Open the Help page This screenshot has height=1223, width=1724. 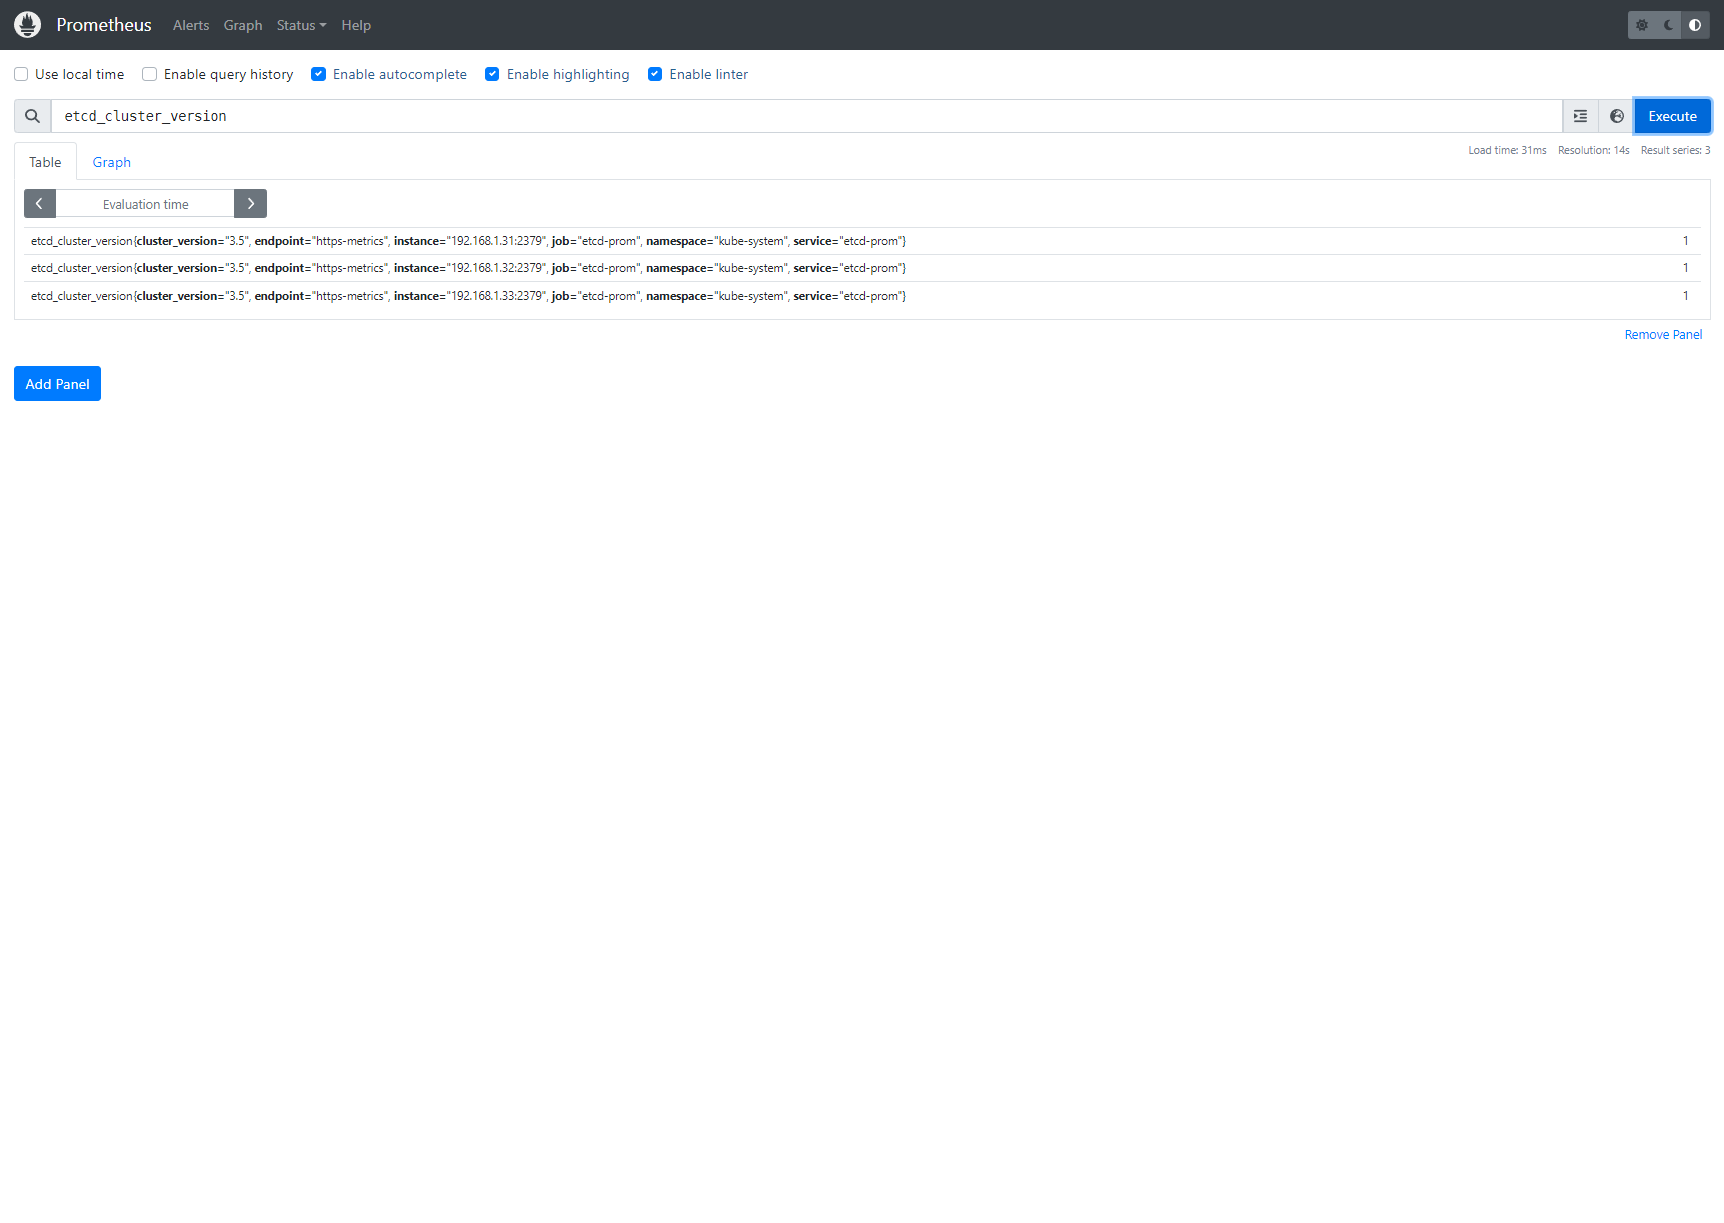(x=356, y=25)
